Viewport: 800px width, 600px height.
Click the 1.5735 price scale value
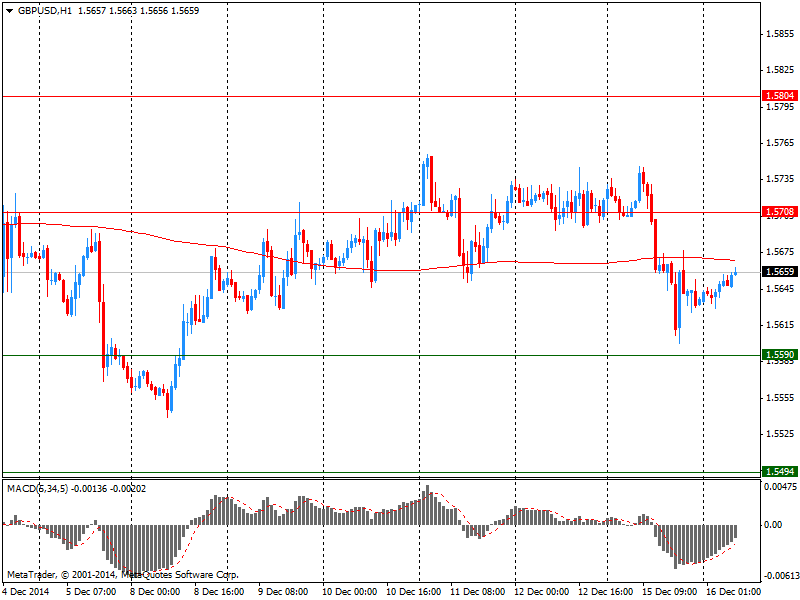780,179
